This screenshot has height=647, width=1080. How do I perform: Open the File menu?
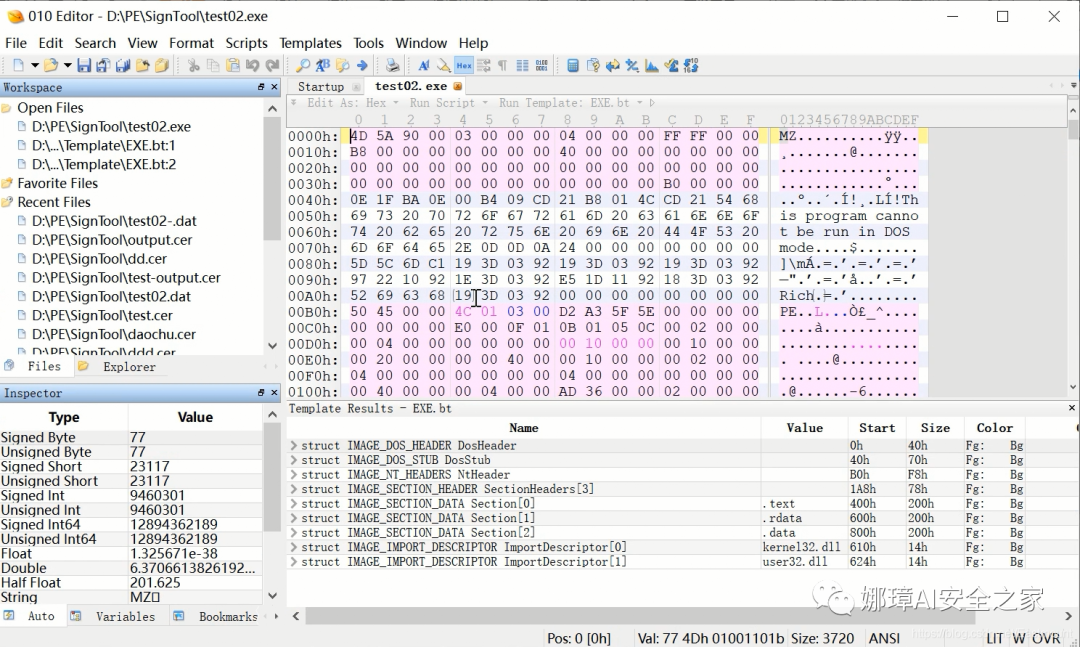click(x=16, y=43)
